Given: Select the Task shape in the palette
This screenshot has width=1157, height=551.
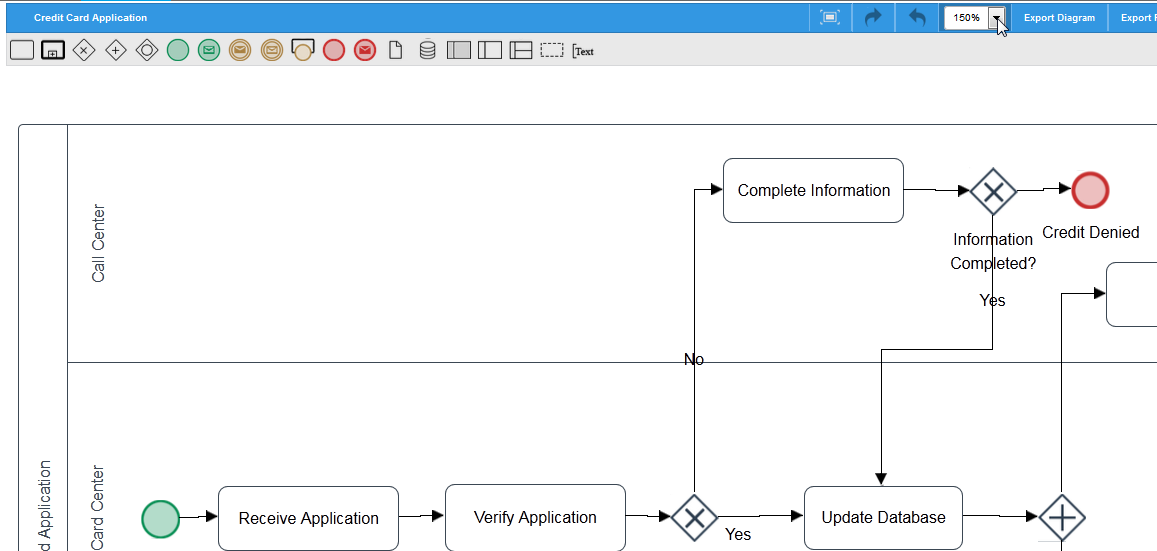Looking at the screenshot, I should pyautogui.click(x=22, y=50).
